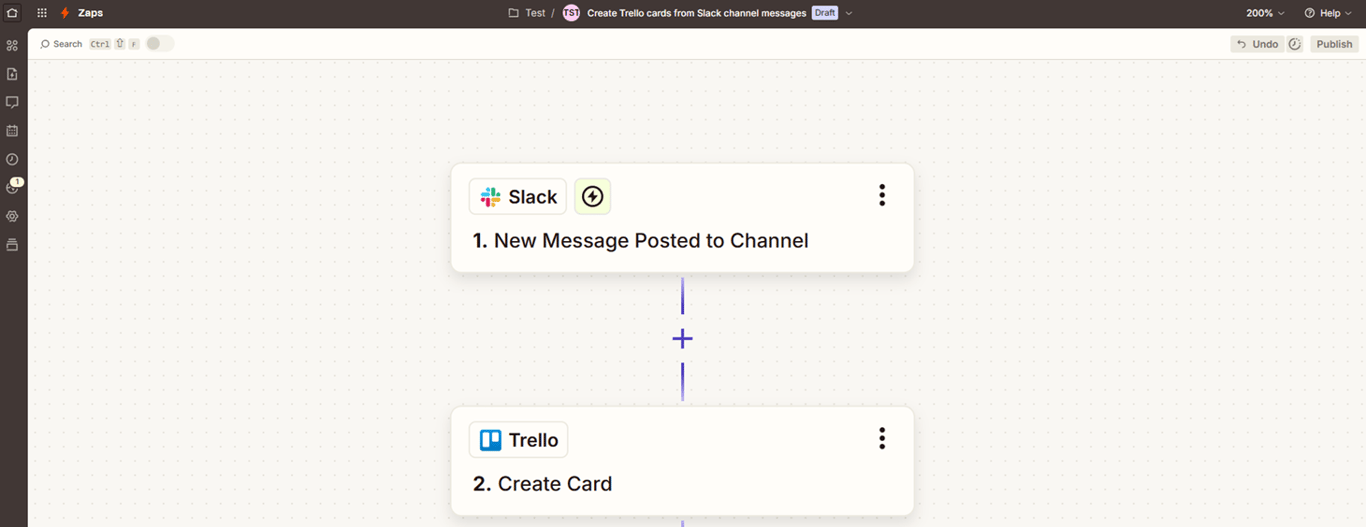
Task: Open the settings gear icon in sidebar
Action: tap(12, 216)
